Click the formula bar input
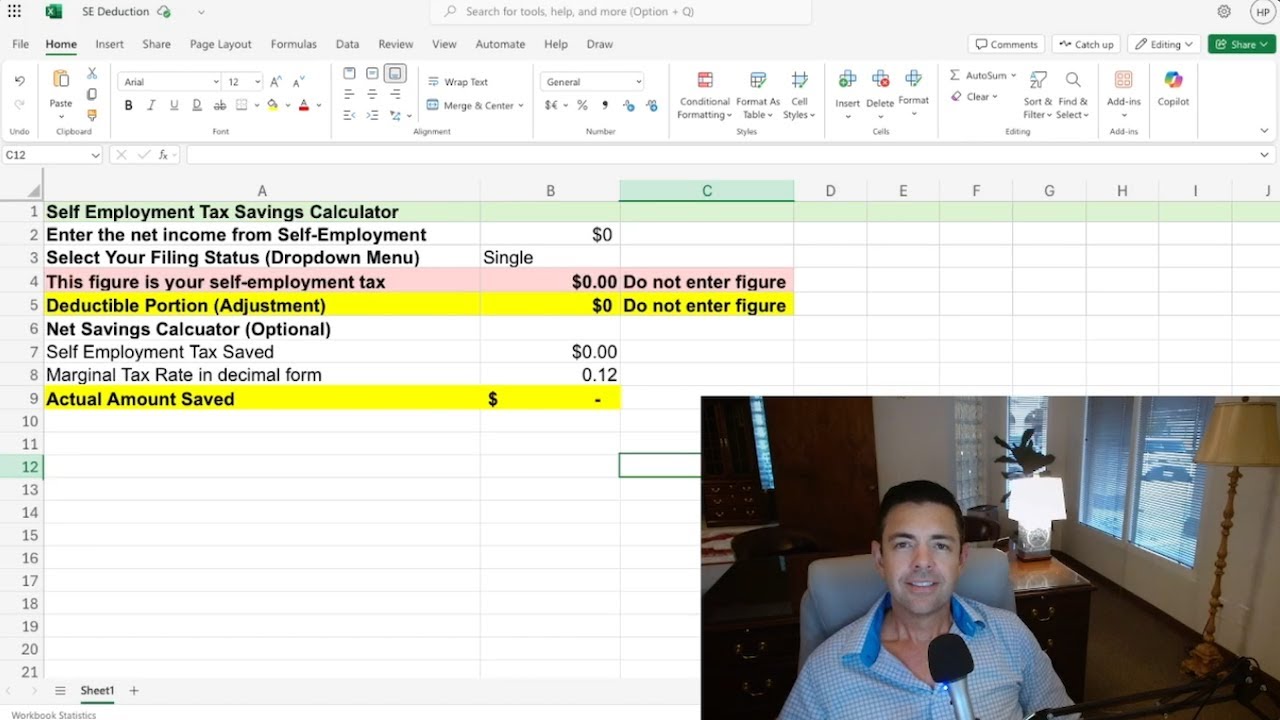Screen dimensions: 1280x720 pos(720,155)
